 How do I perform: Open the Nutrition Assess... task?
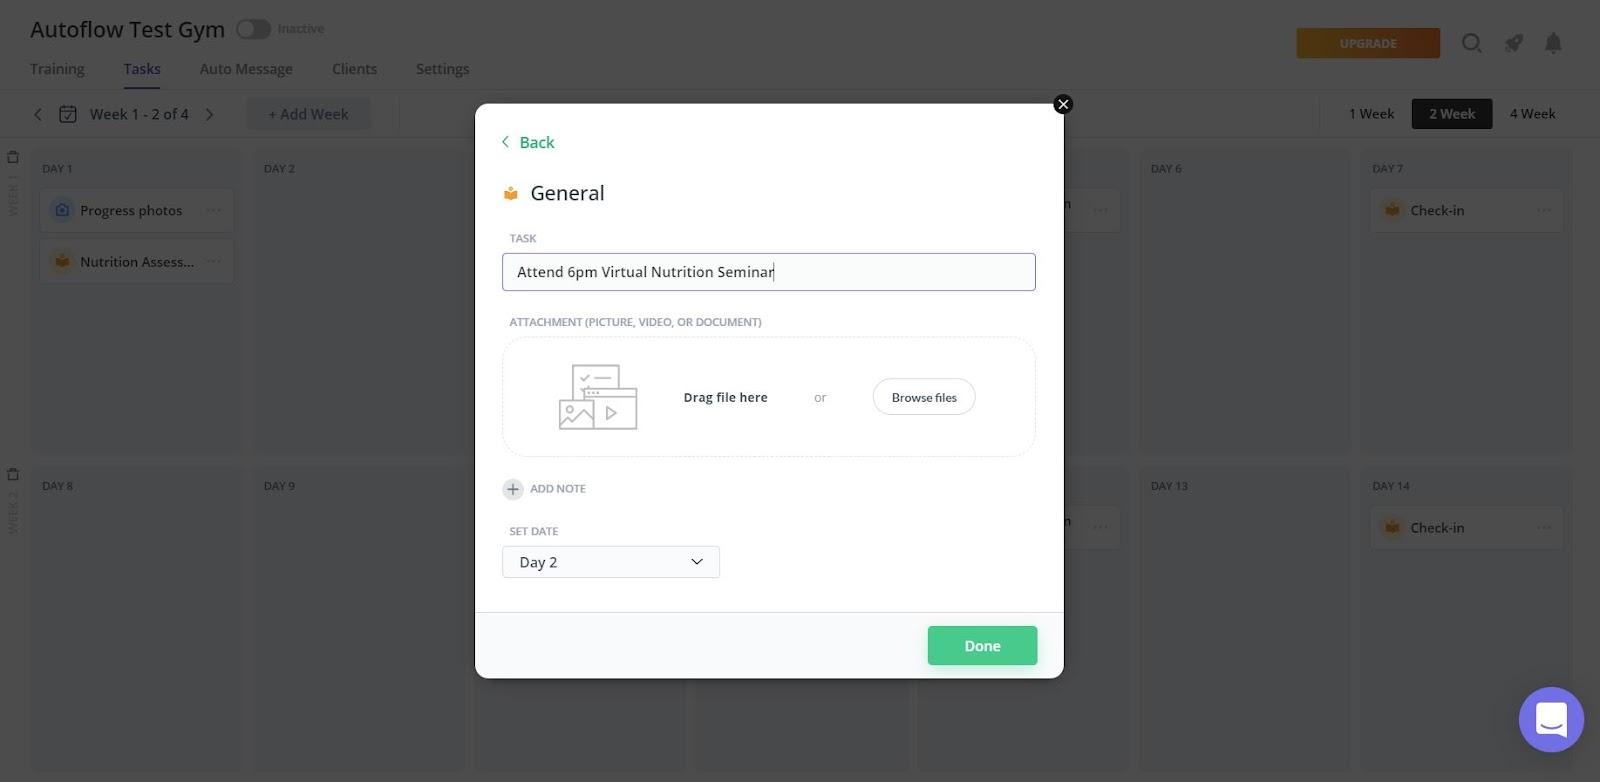click(x=137, y=261)
